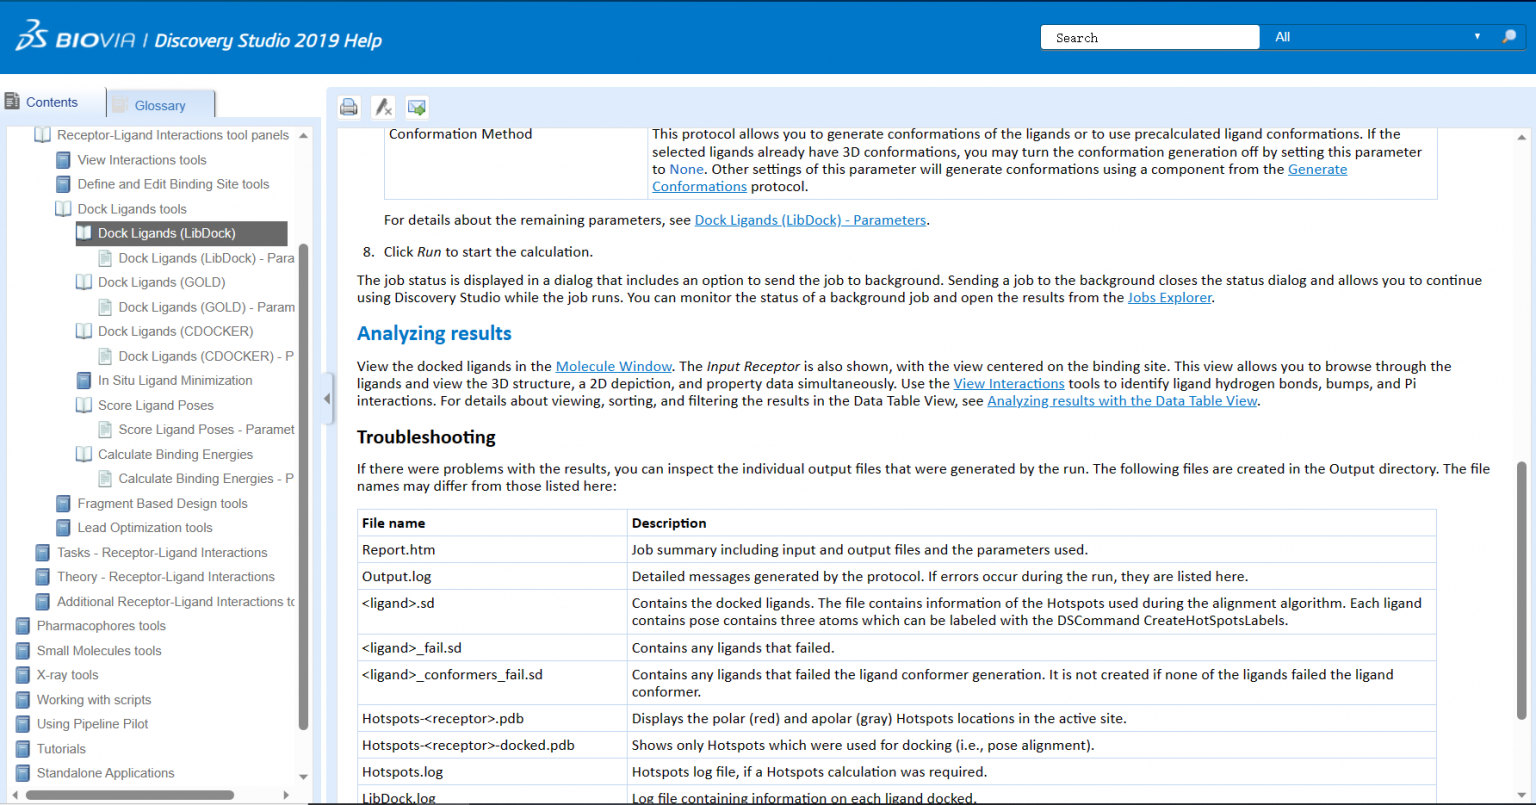Click the magnifier search icon in header
The width and height of the screenshot is (1536, 805).
1509,37
